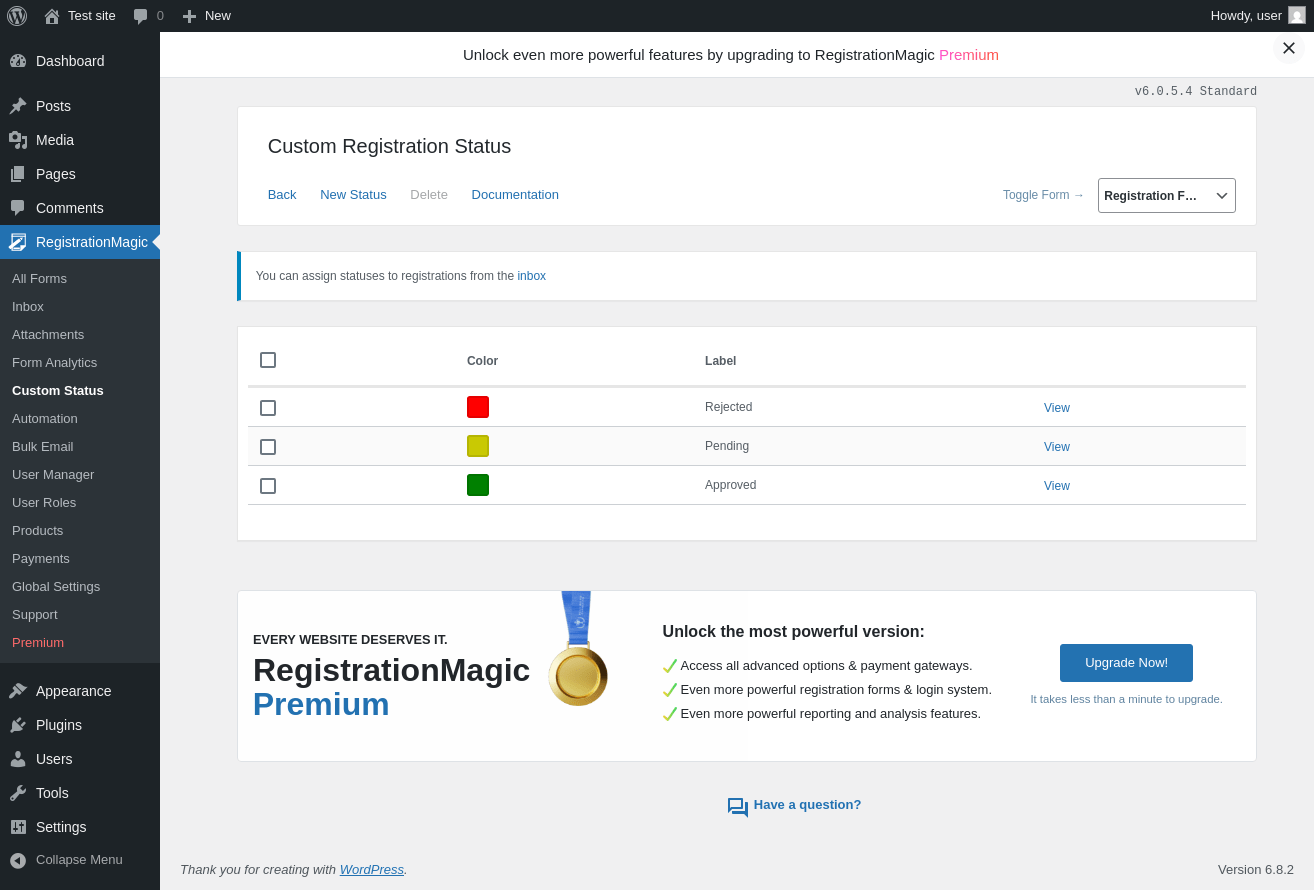Open Attachments submenu item
Viewport: 1314px width, 890px height.
[48, 335]
